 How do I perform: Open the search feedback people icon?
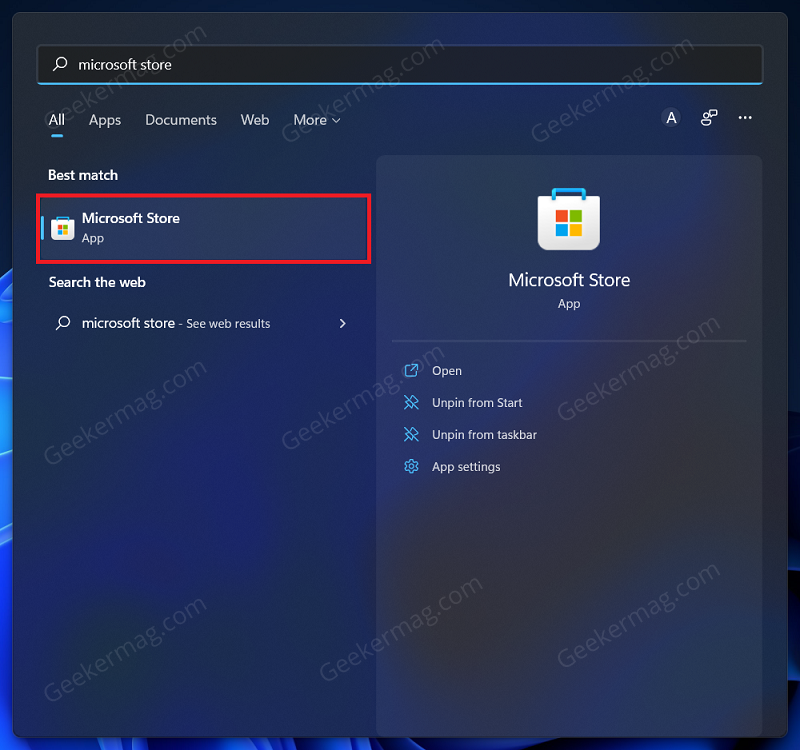coord(709,118)
